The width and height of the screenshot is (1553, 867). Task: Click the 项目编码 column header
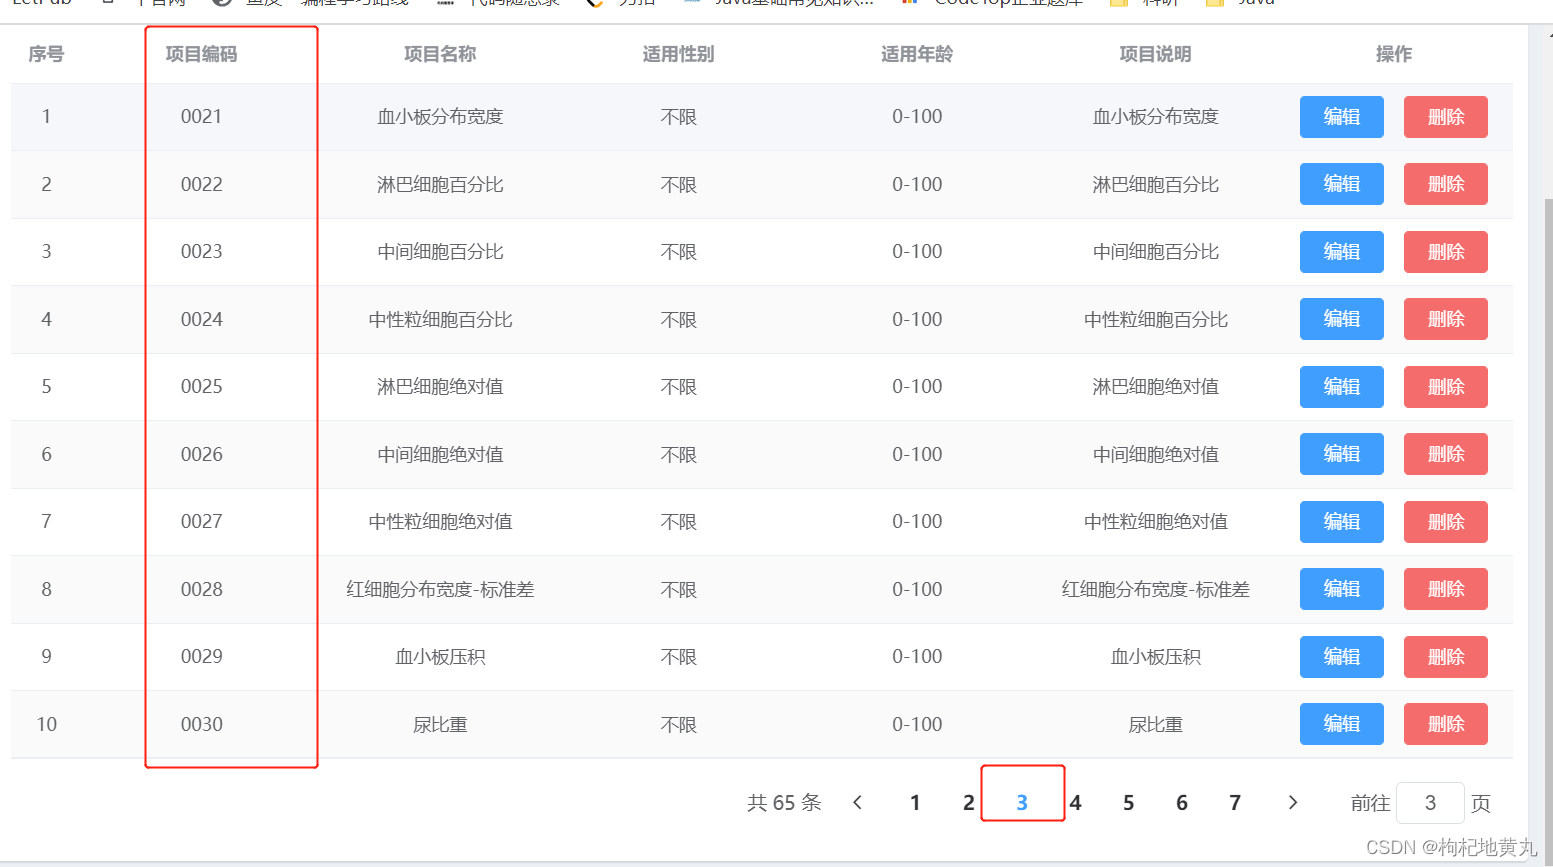coord(201,54)
